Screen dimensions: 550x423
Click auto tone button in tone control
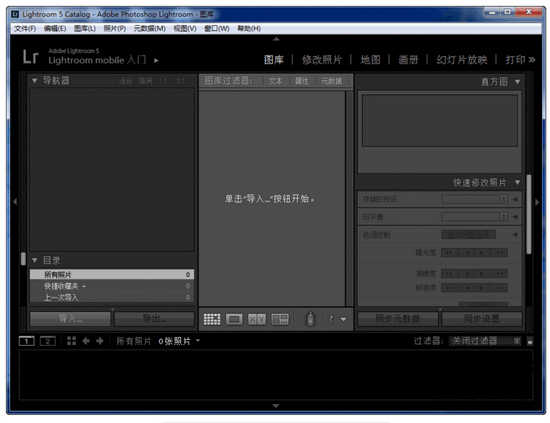click(x=468, y=234)
